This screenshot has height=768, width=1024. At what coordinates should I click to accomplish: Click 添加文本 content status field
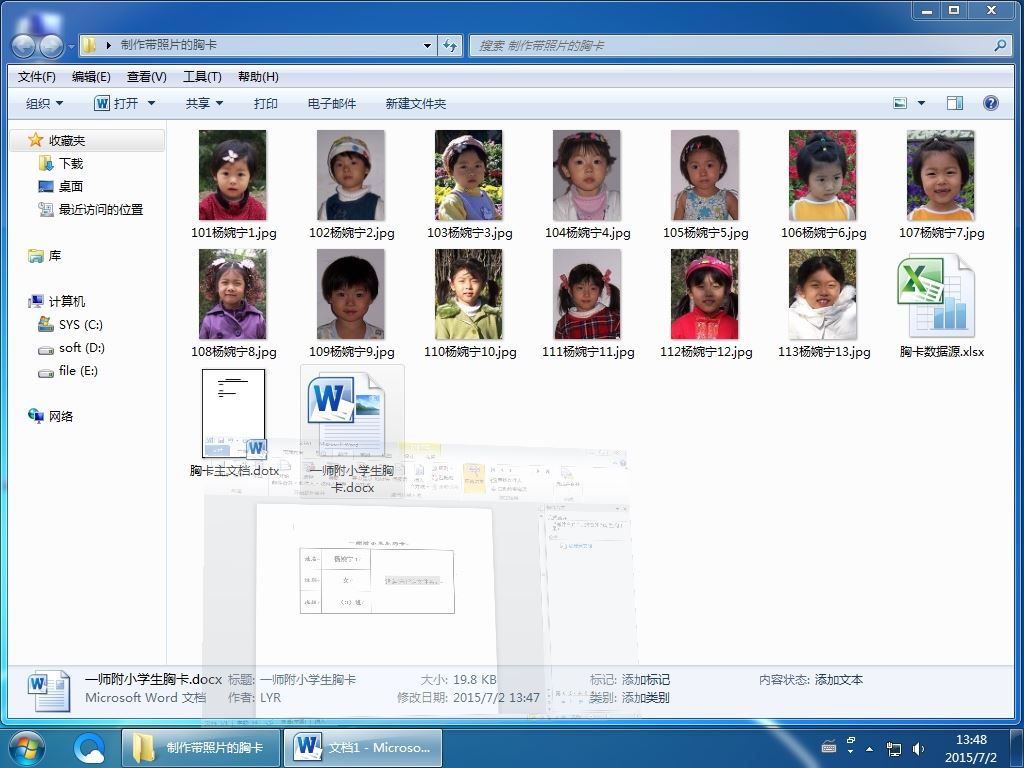click(839, 680)
